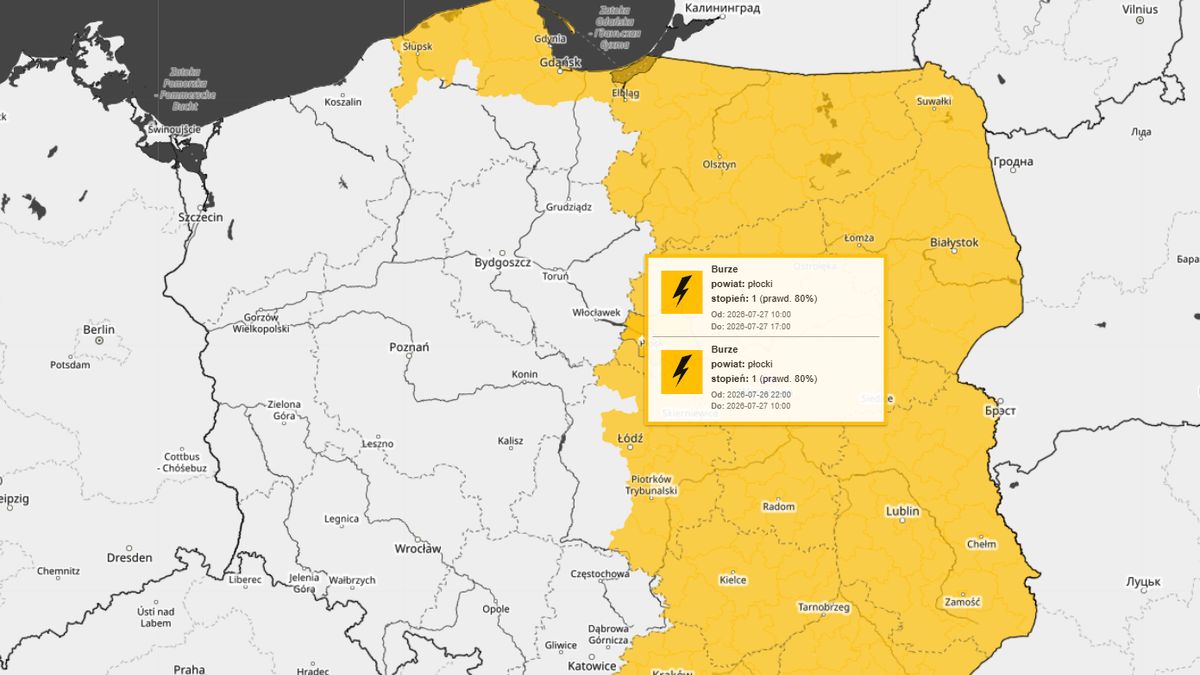Viewport: 1200px width, 675px height.
Task: Click the Gorzów Wielkopolski label
Action: pyautogui.click(x=261, y=322)
